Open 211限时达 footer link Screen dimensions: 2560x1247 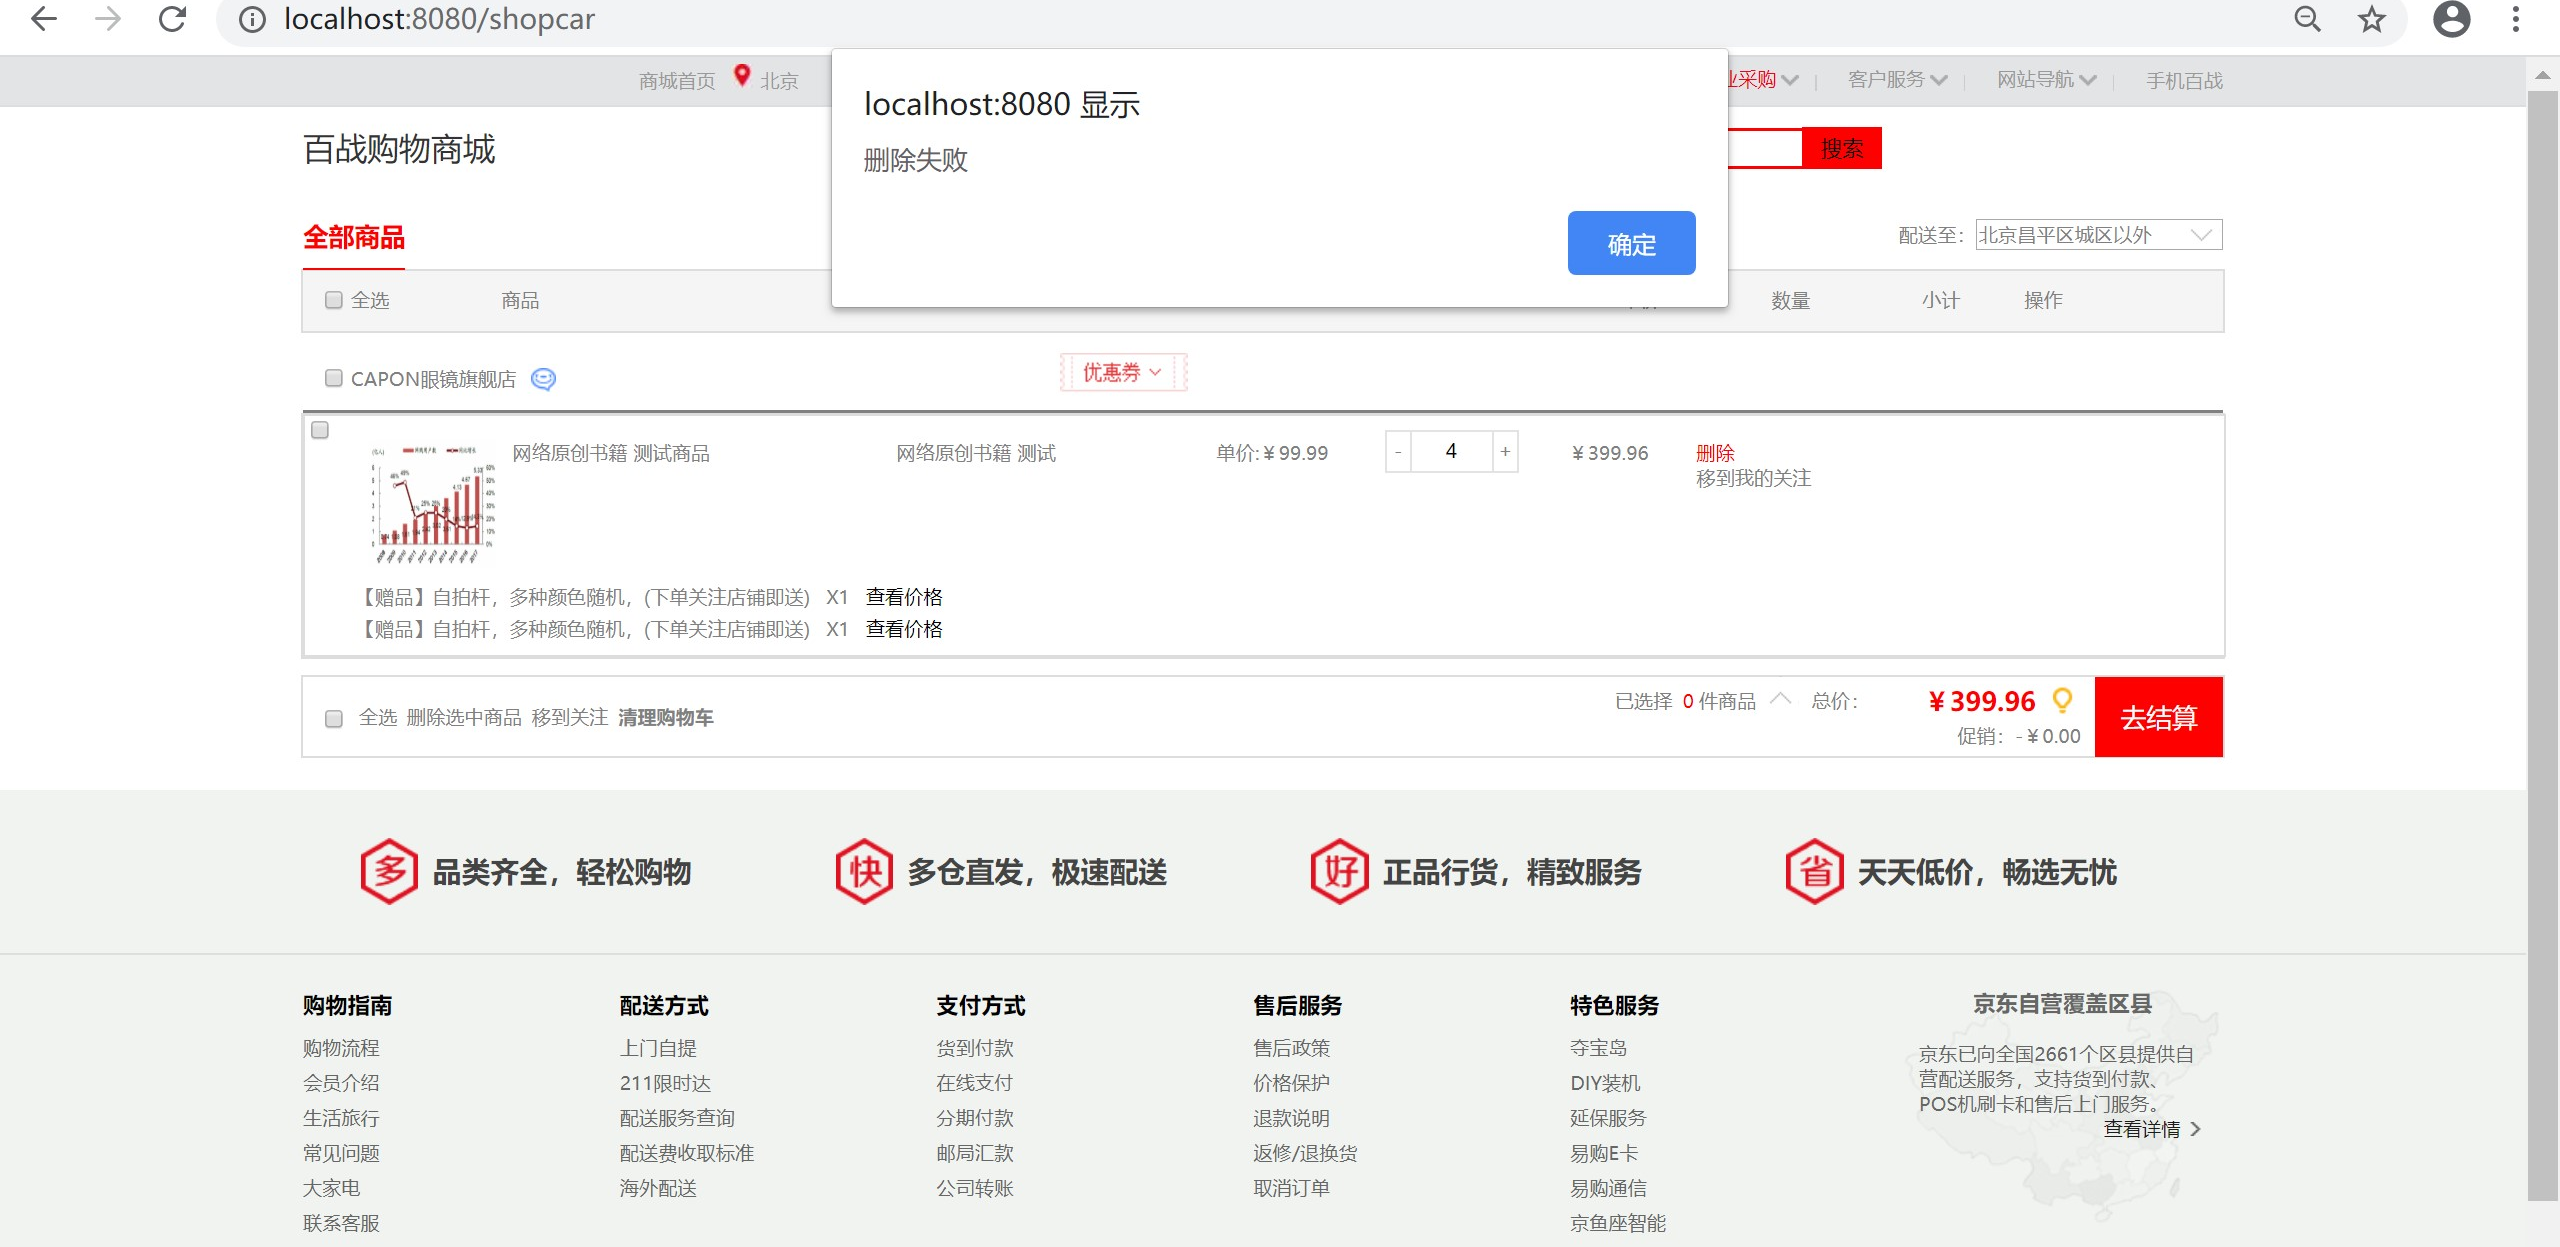point(665,1083)
